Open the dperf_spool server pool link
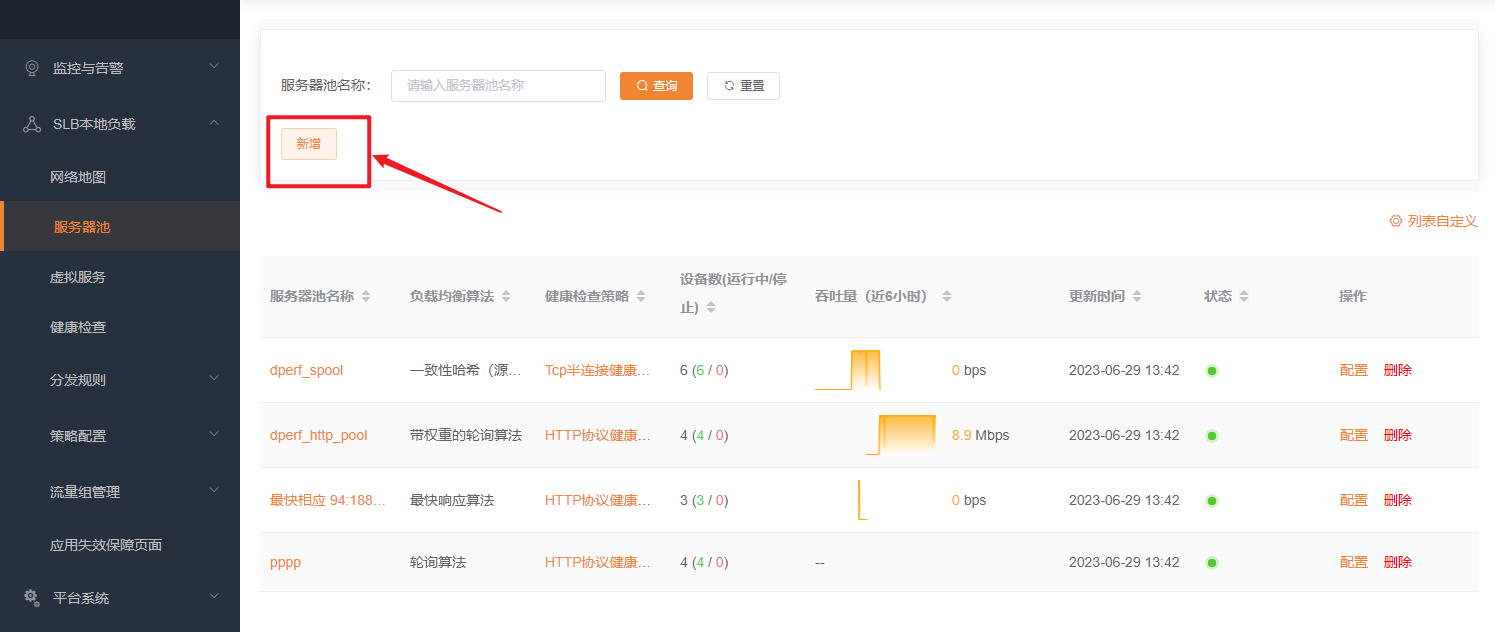Viewport: 1495px width, 632px height. point(306,370)
